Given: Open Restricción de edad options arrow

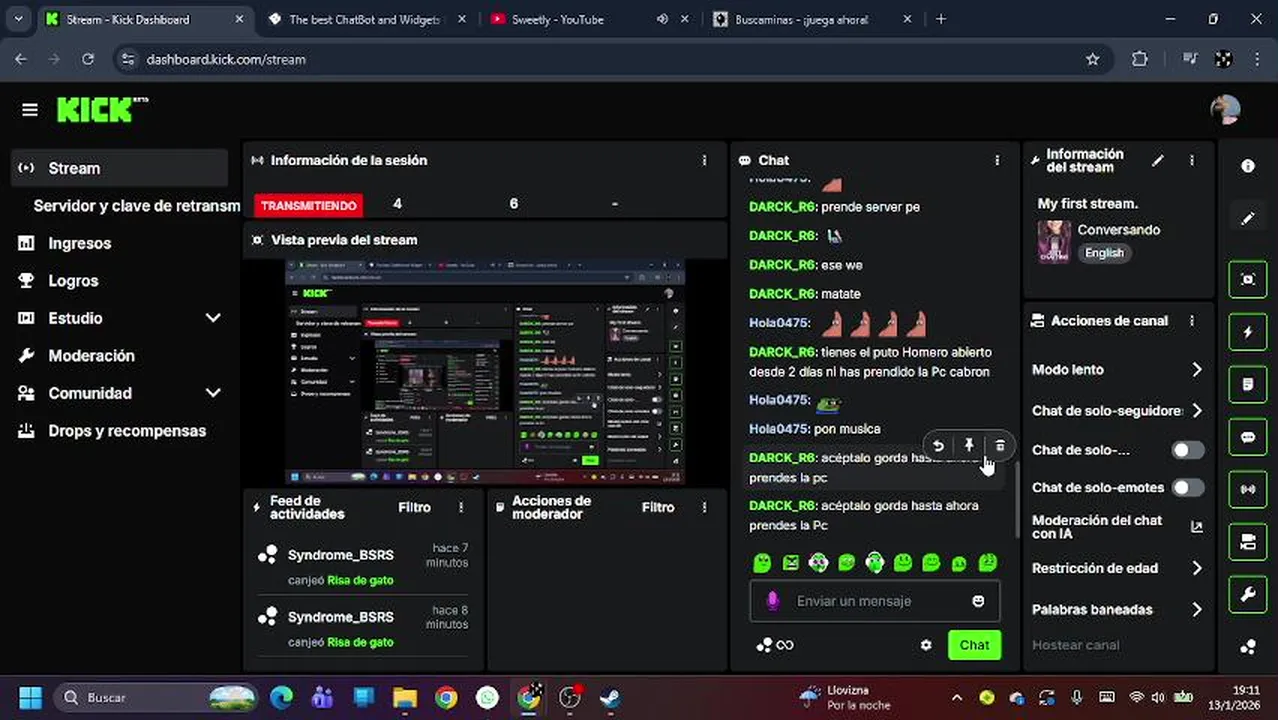Looking at the screenshot, I should pyautogui.click(x=1196, y=568).
